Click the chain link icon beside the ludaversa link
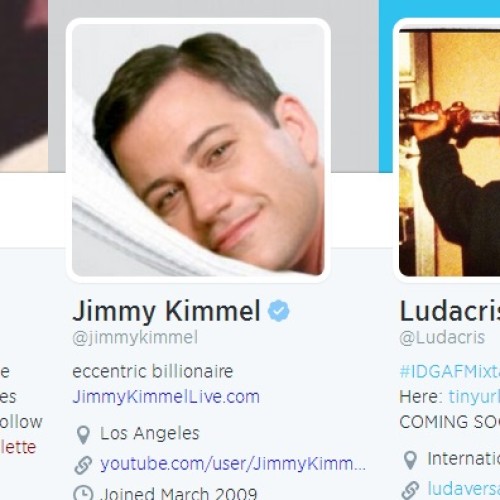The image size is (500, 500). (x=410, y=490)
